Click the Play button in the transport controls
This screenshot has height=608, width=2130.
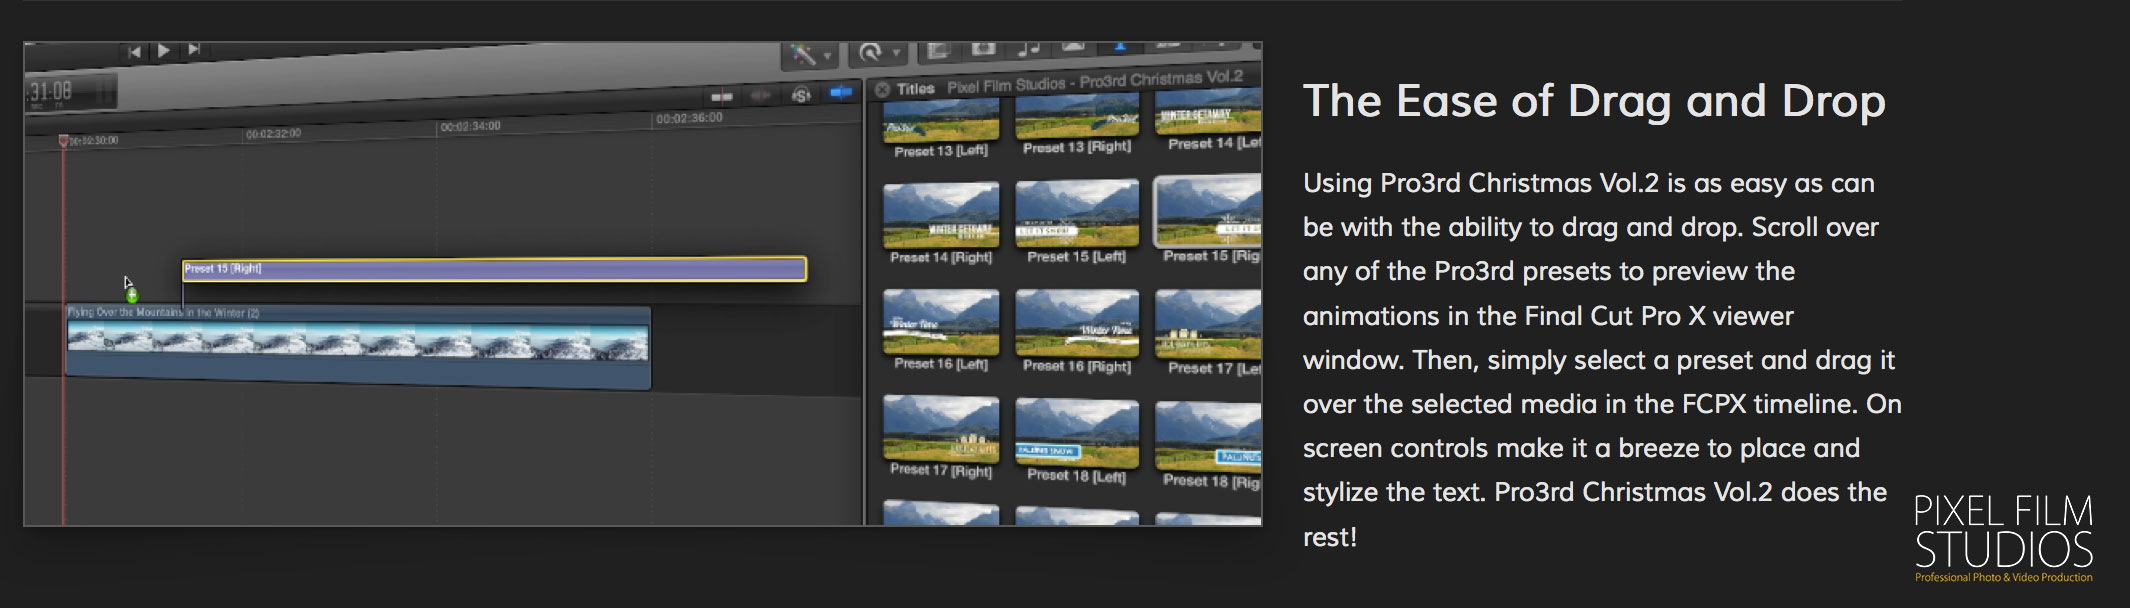(164, 51)
